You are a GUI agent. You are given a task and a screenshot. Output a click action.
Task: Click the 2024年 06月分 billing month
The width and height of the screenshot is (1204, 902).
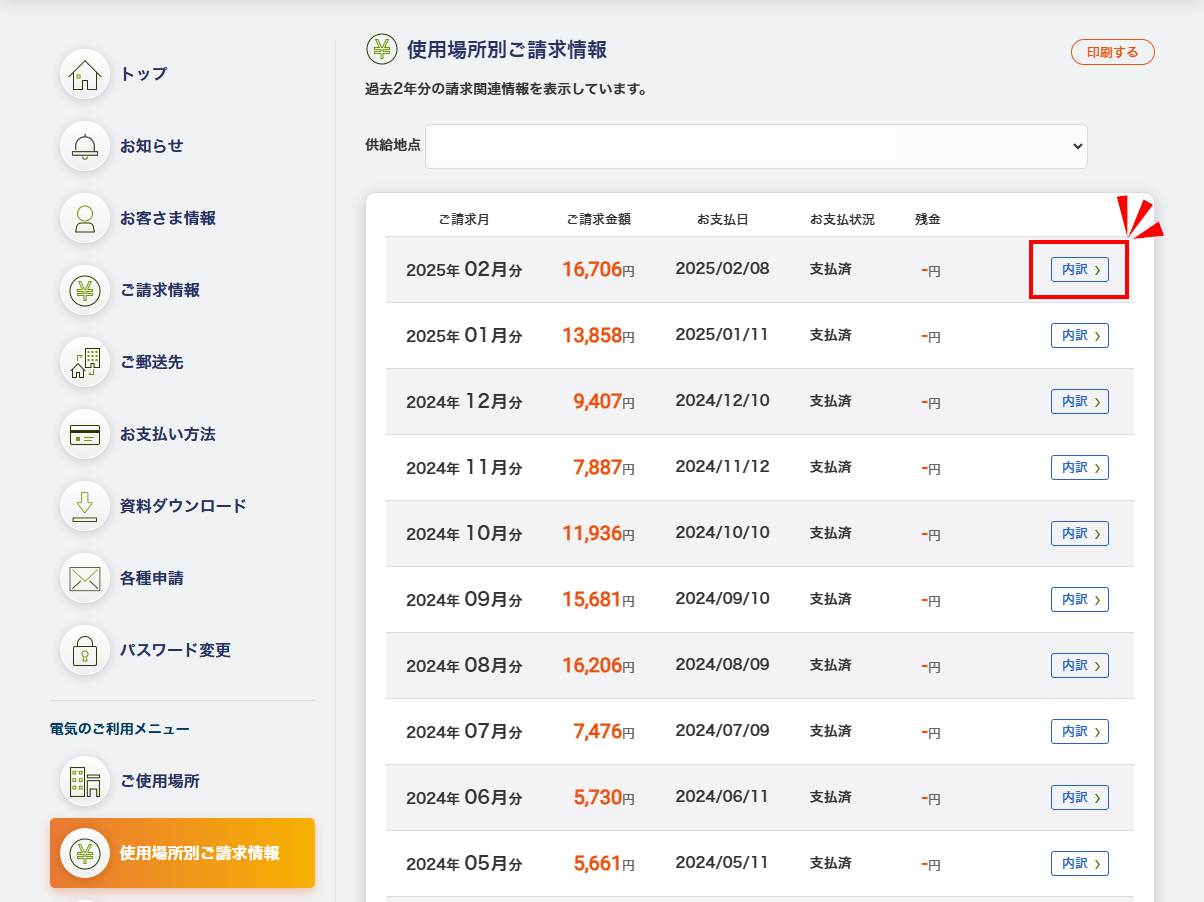click(x=464, y=798)
